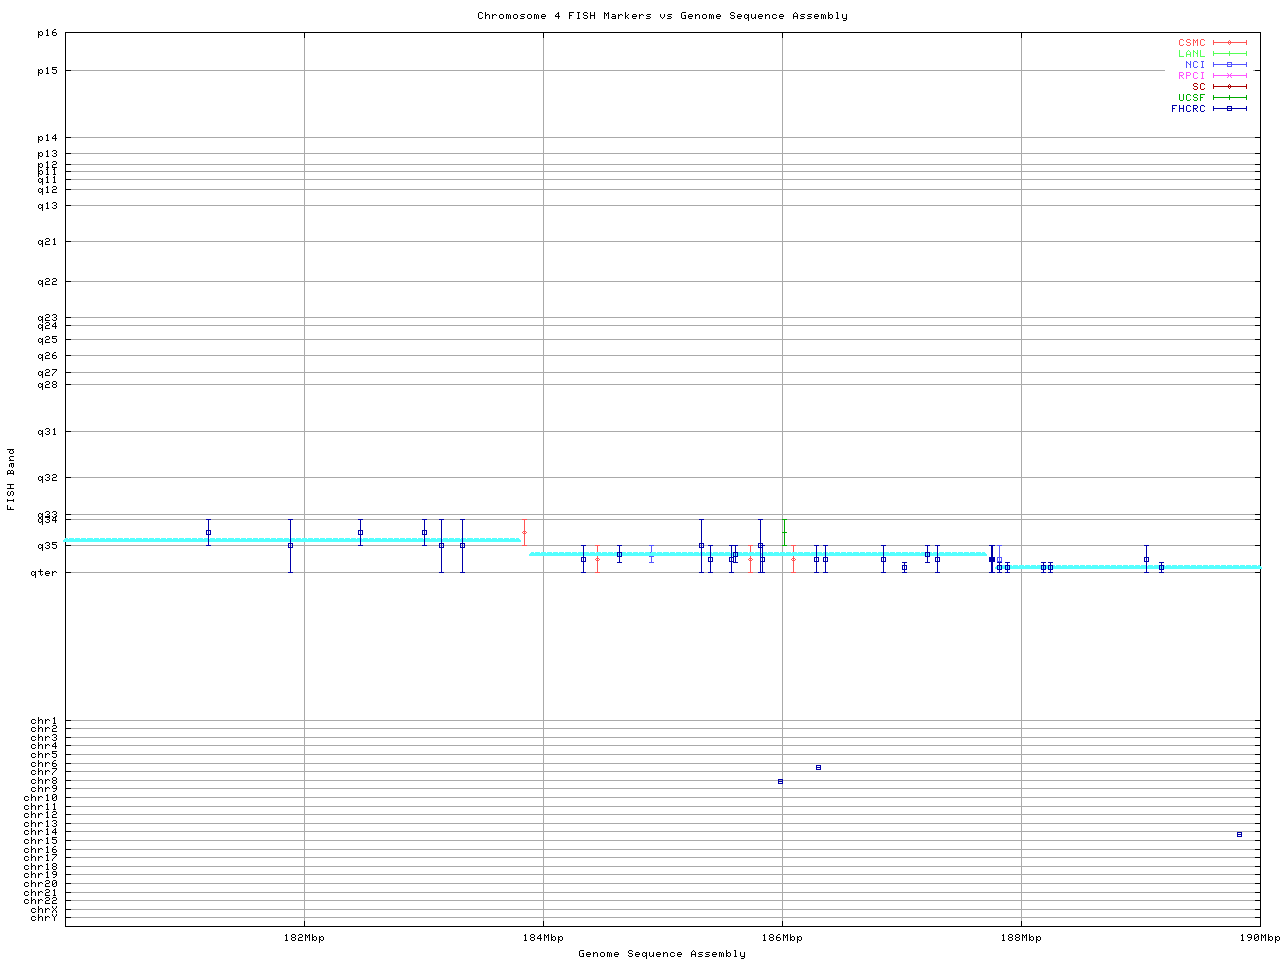Select the p15 band label
The height and width of the screenshot is (960, 1280).
point(47,70)
